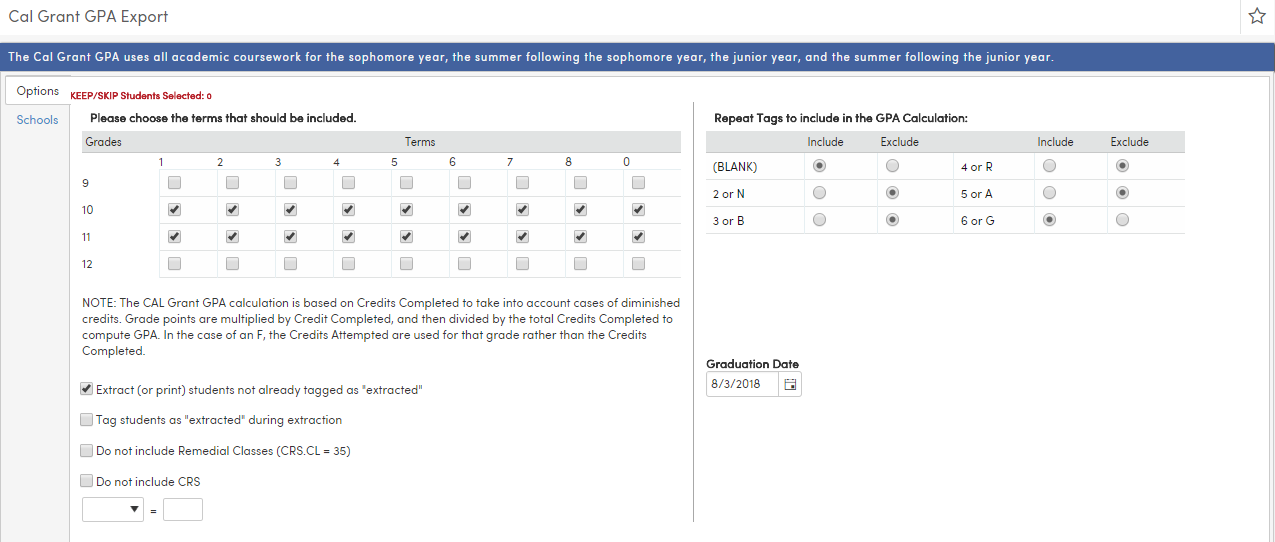Viewport: 1275px width, 542px height.
Task: Check grade 9 term 1 checkbox
Action: coord(175,183)
